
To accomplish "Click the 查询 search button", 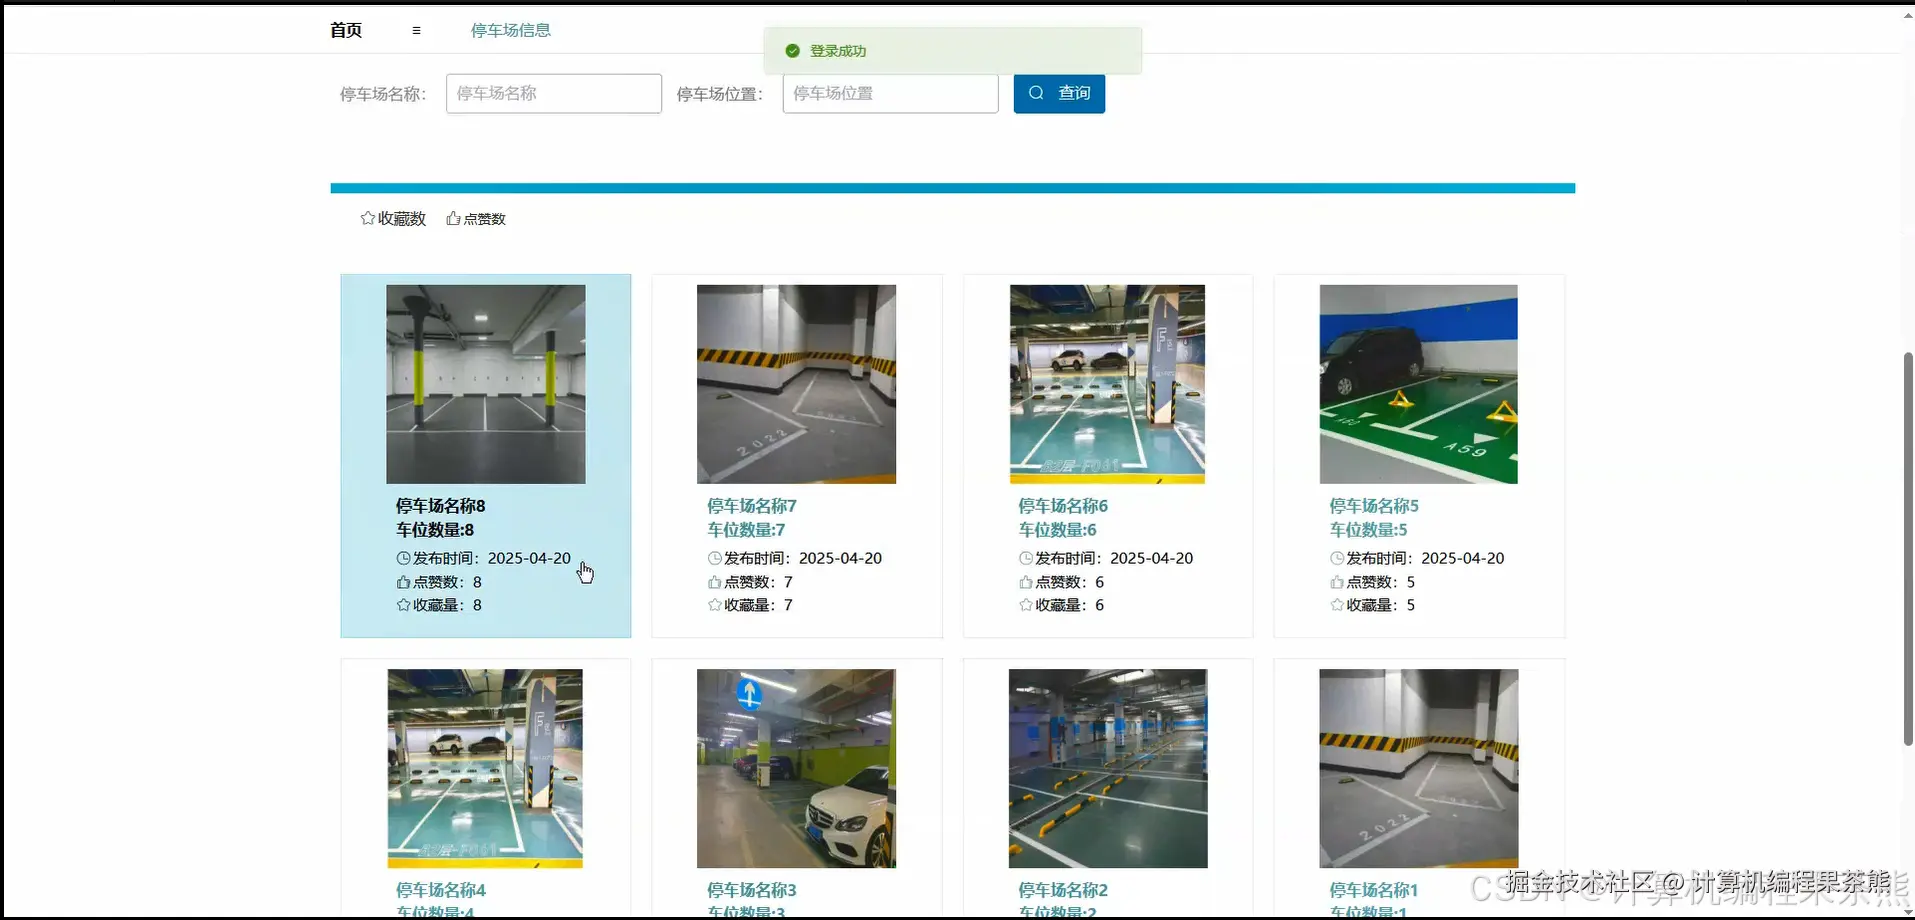I will (1059, 93).
